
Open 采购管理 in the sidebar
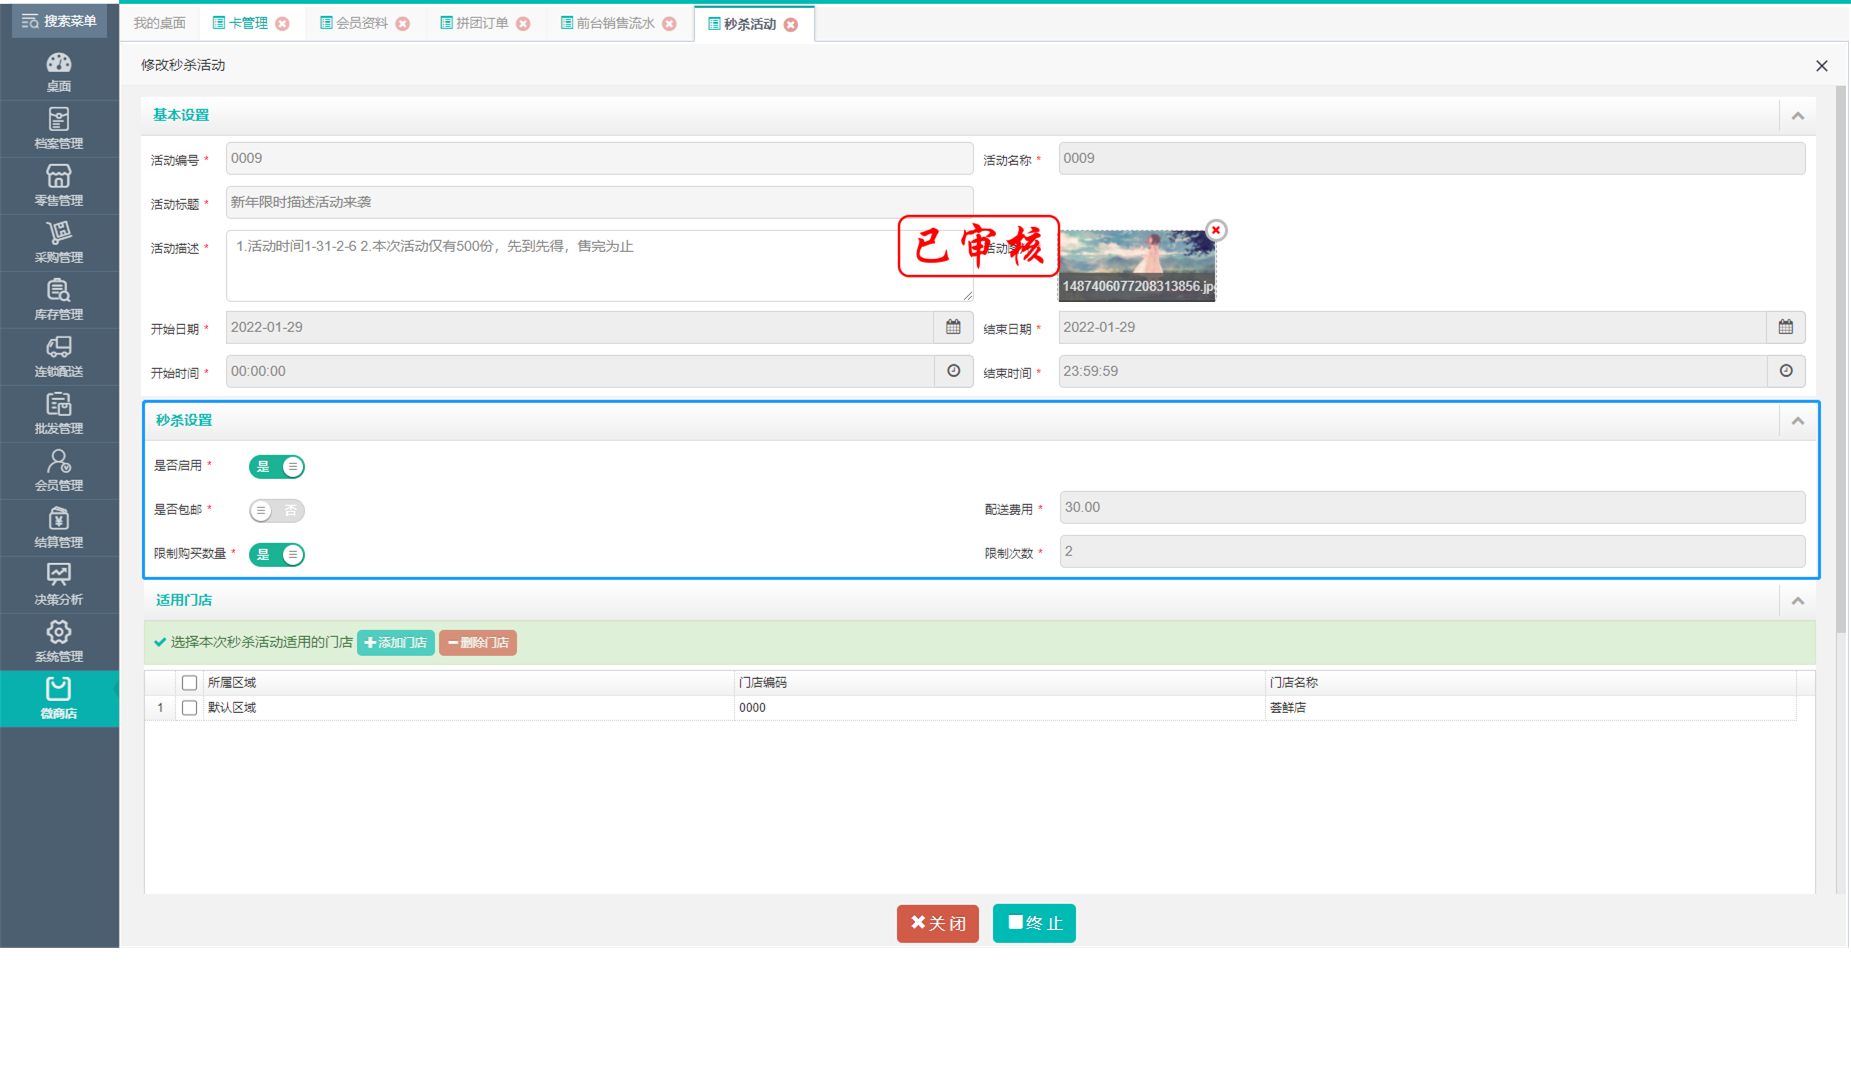pos(59,243)
